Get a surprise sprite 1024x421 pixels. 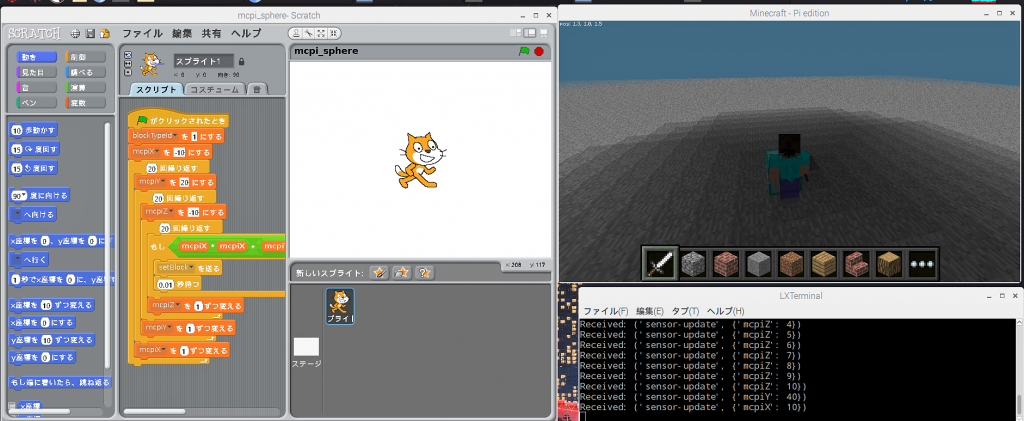pos(424,273)
